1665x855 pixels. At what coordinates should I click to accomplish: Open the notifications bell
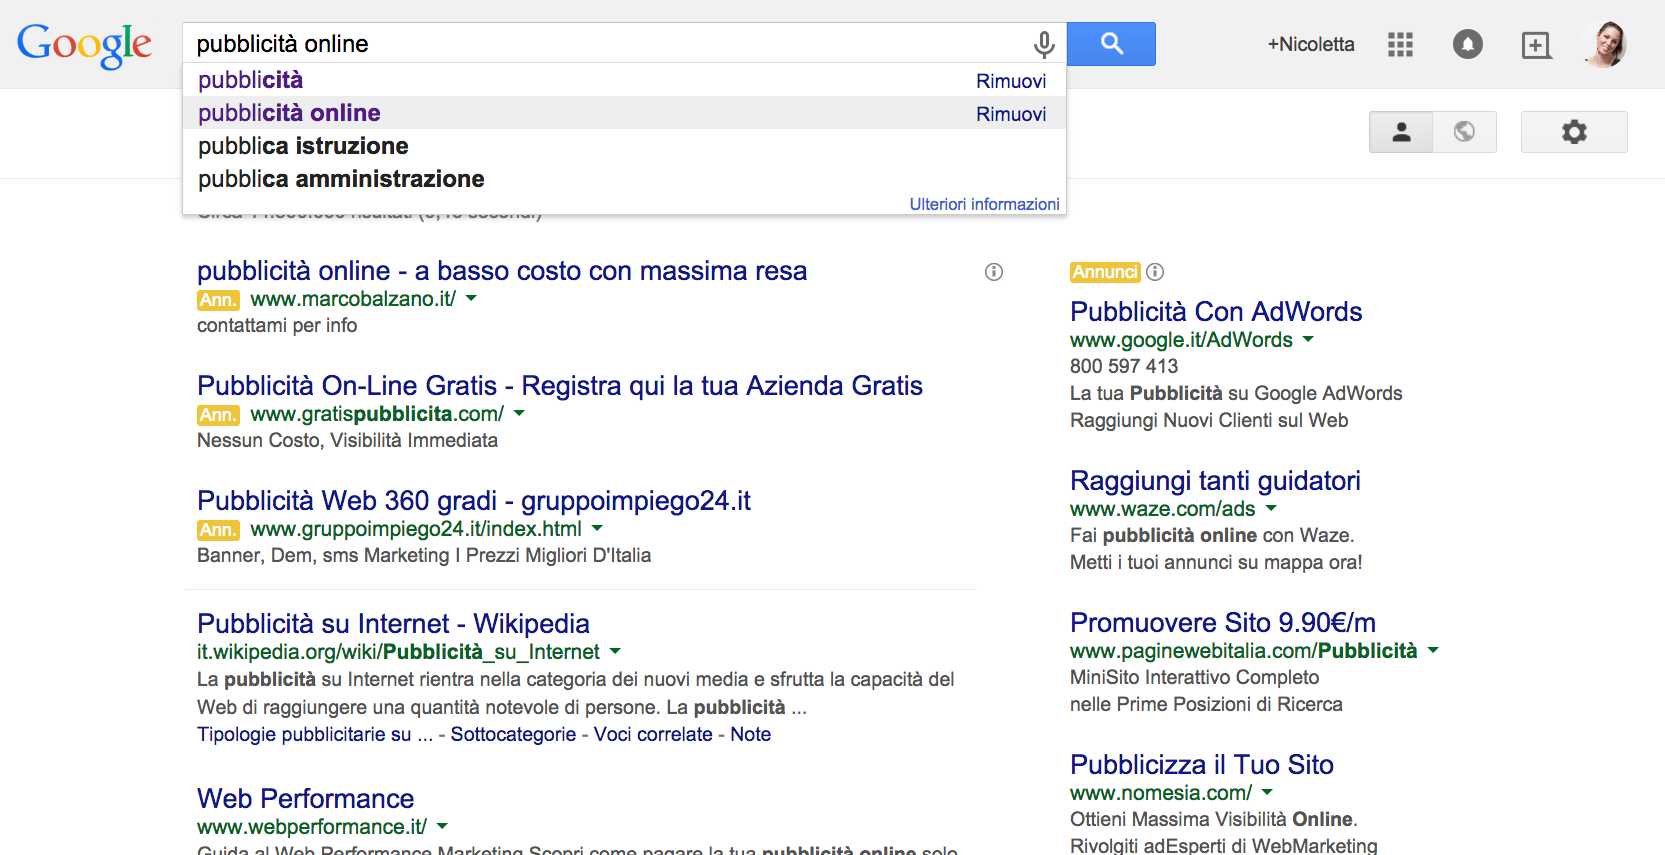[1467, 44]
